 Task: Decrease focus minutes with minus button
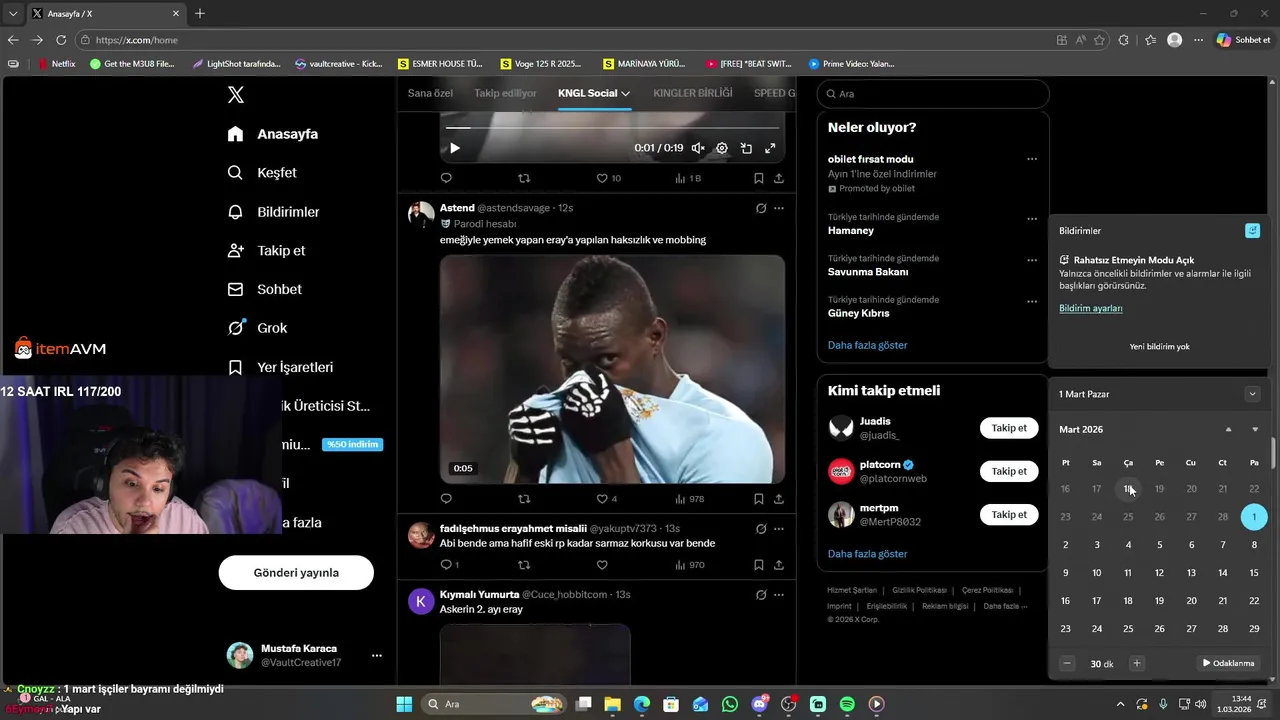[x=1067, y=663]
